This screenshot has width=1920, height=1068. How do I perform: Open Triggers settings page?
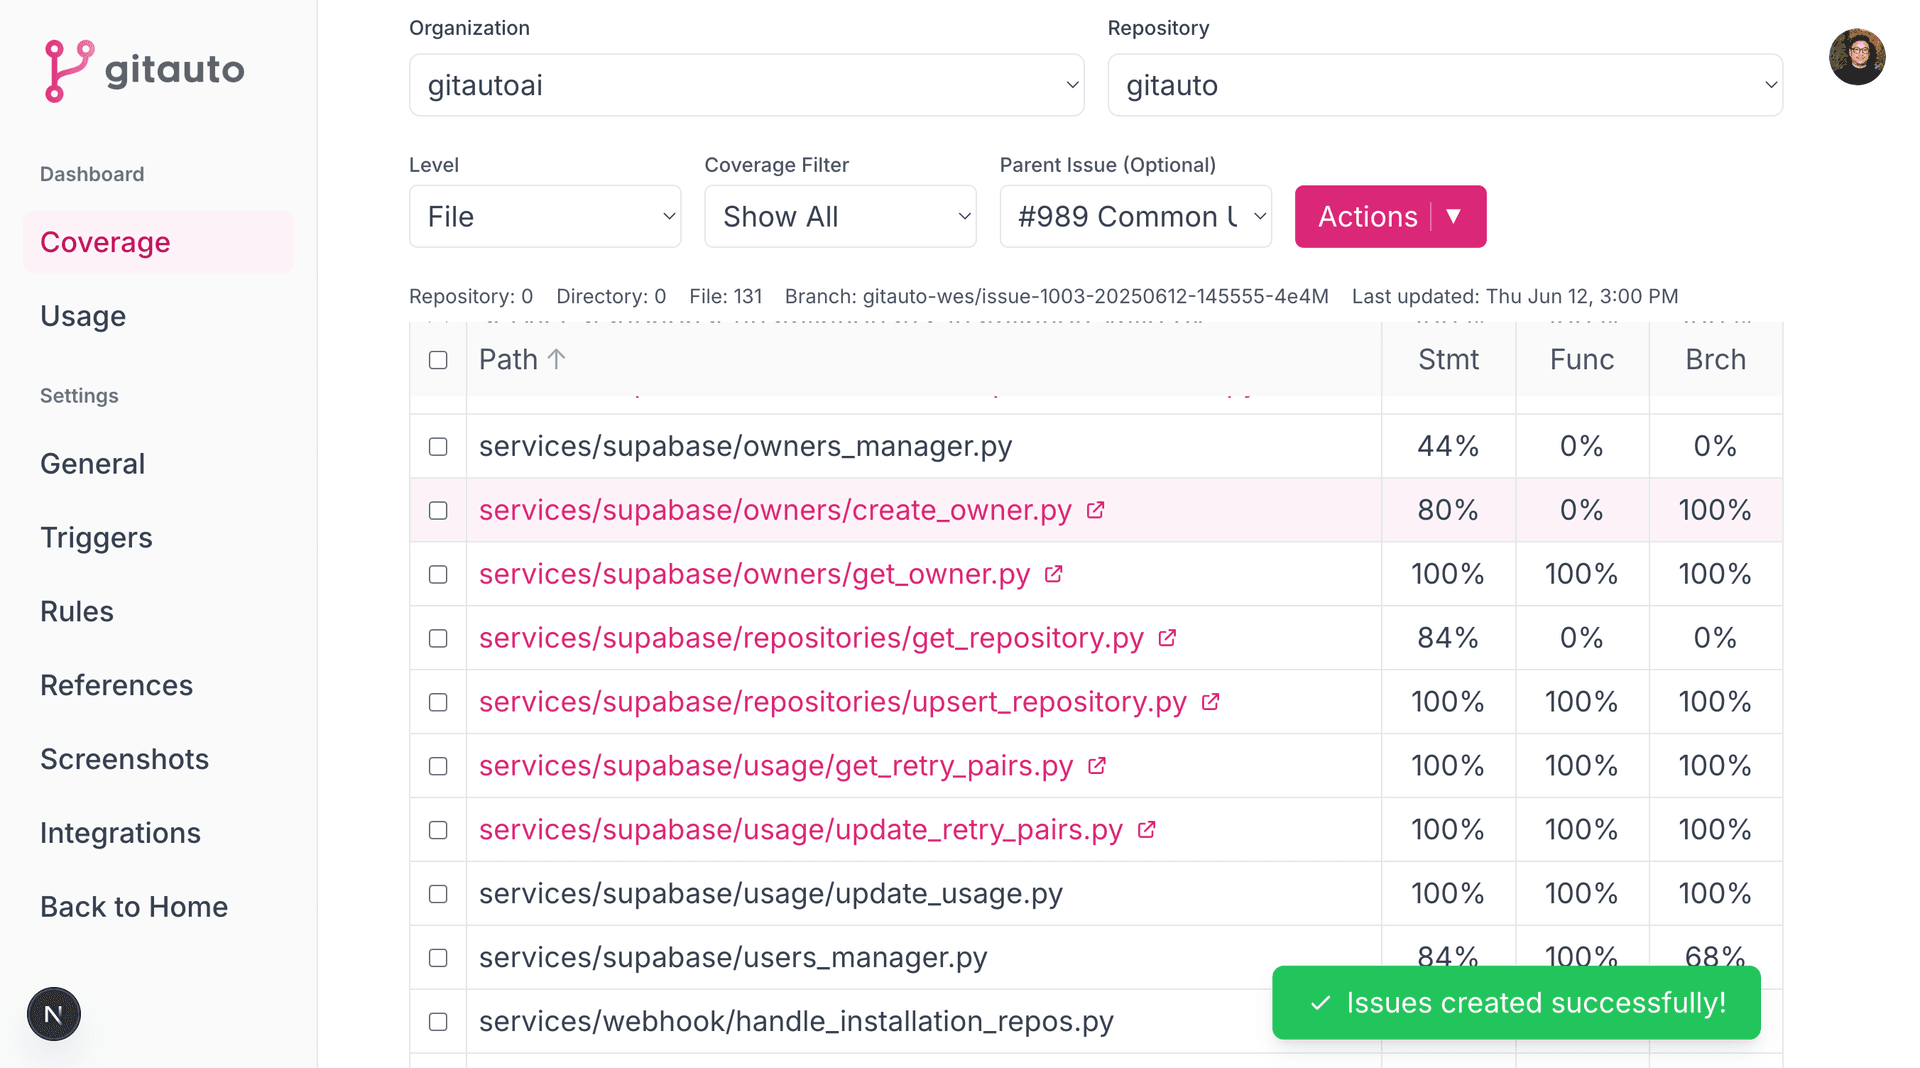click(96, 538)
